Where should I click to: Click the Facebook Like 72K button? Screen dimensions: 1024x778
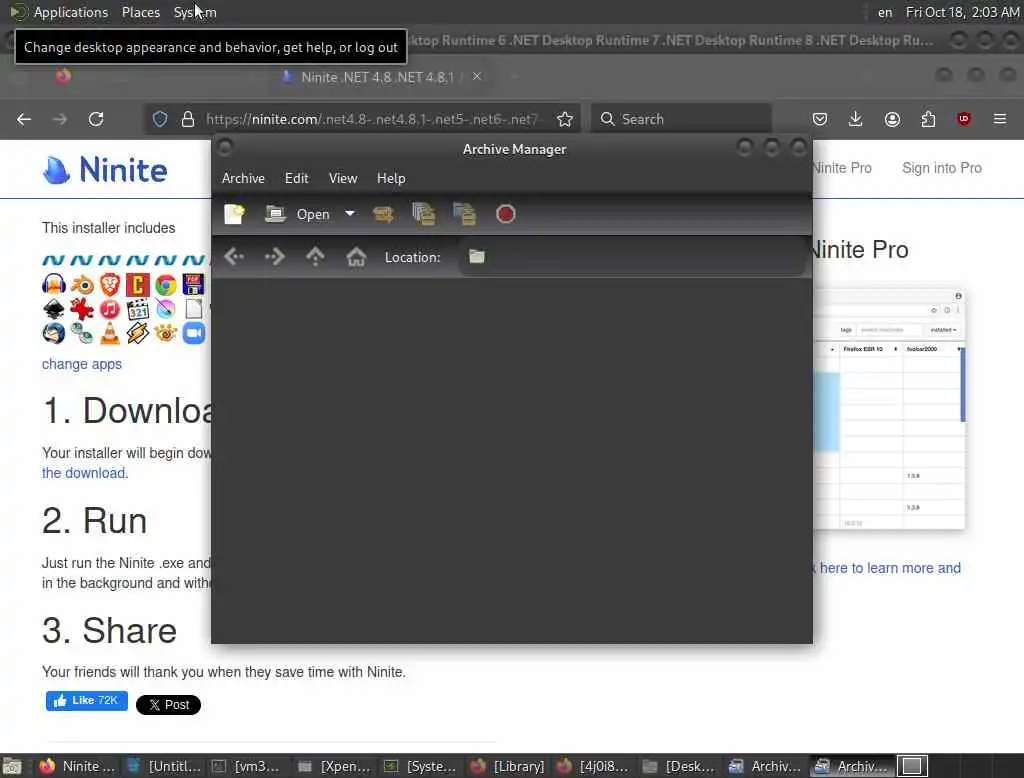coord(87,700)
